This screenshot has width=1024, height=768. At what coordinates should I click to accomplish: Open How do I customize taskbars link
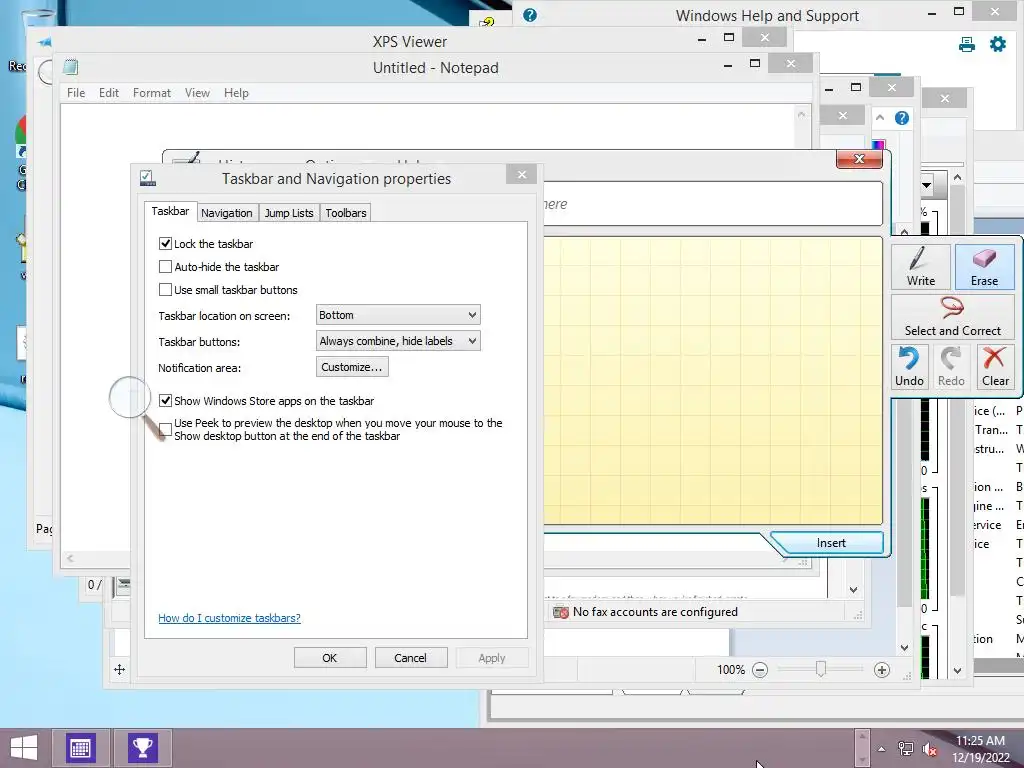tap(229, 618)
